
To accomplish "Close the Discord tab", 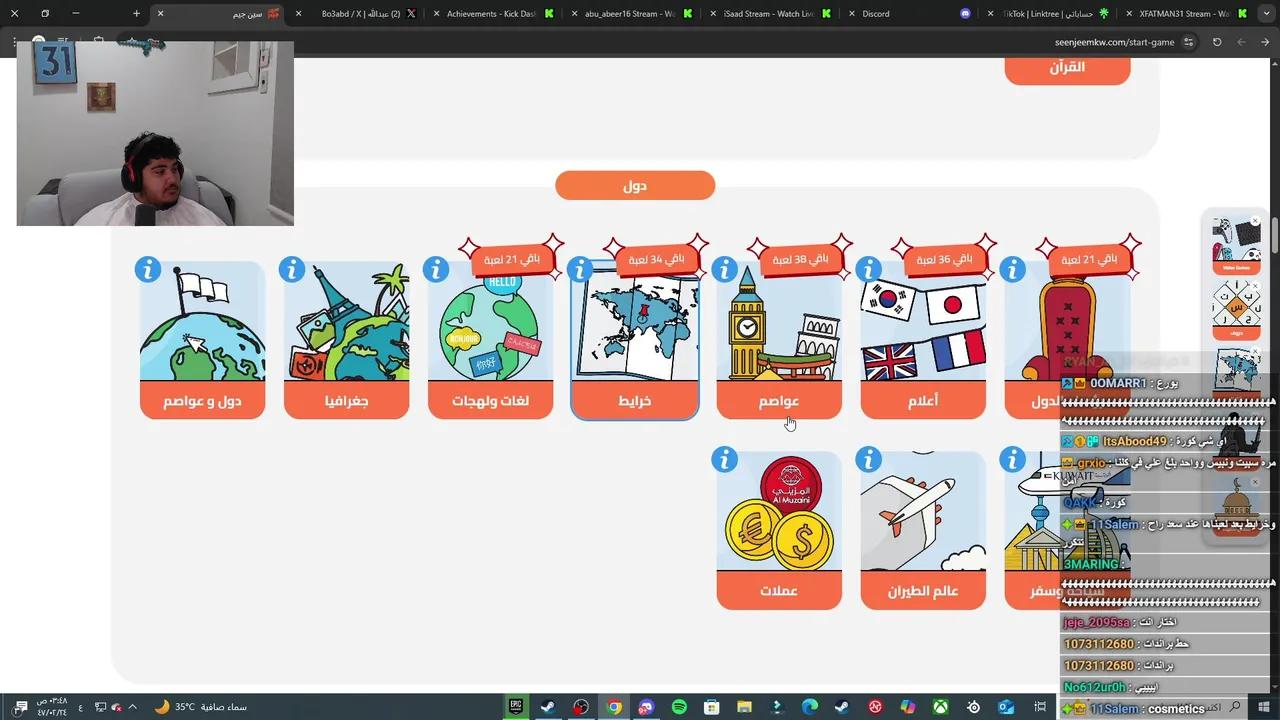I will (x=851, y=14).
